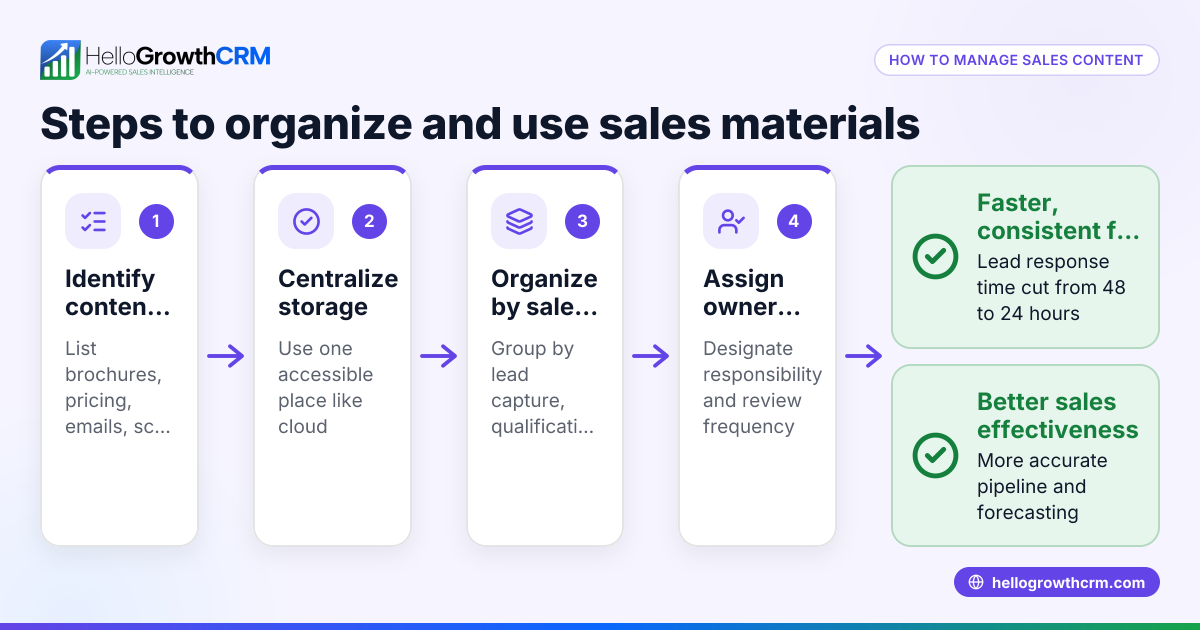Click the Assign owner card title
Image resolution: width=1200 pixels, height=630 pixels.
click(752, 293)
